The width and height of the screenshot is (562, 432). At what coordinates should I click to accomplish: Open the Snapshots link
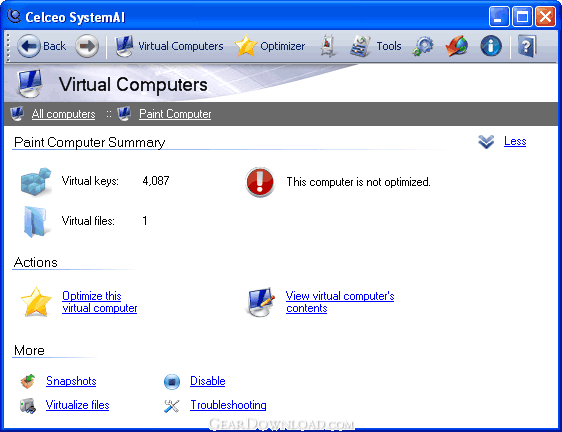tap(71, 381)
